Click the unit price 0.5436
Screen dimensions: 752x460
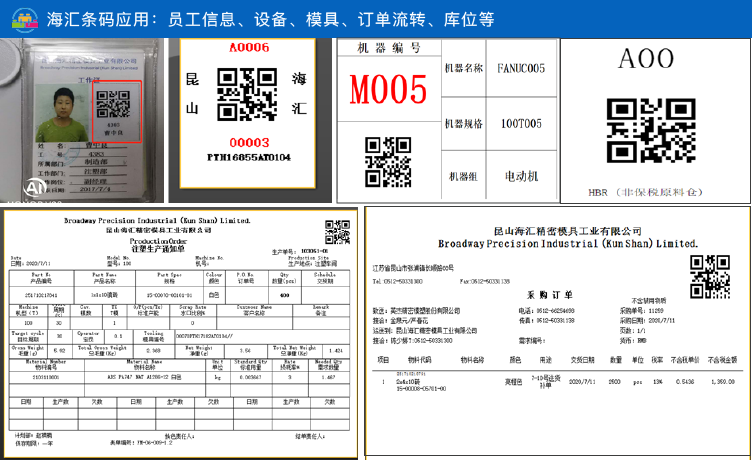pyautogui.click(x=684, y=382)
